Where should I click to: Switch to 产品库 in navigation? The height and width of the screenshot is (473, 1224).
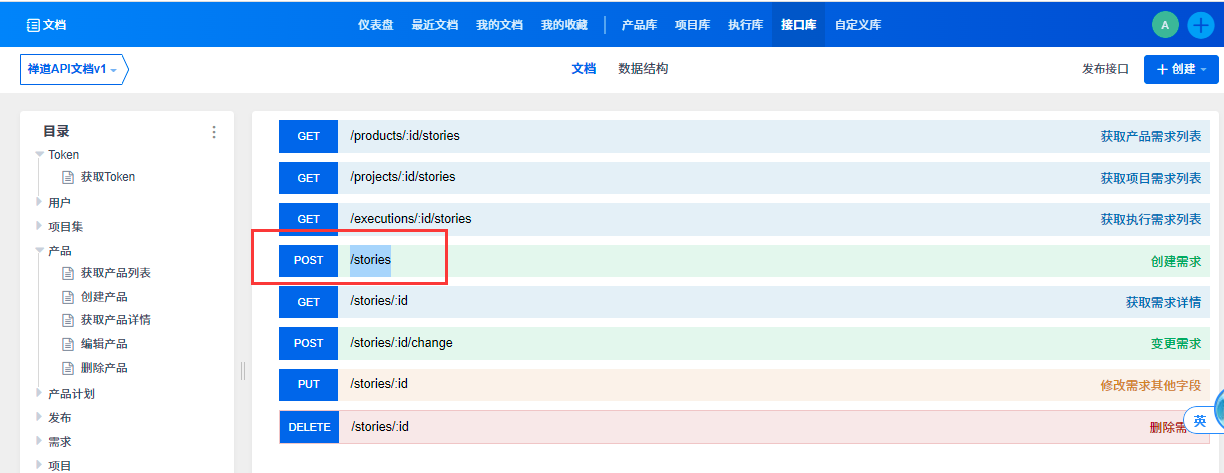pyautogui.click(x=639, y=25)
